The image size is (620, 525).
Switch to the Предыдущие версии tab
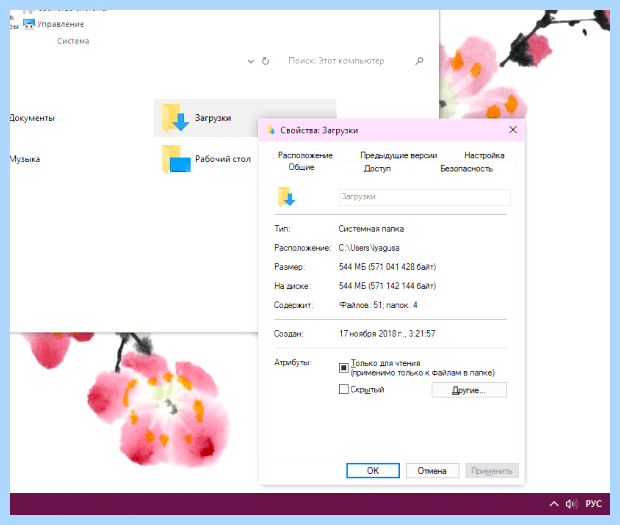(399, 155)
